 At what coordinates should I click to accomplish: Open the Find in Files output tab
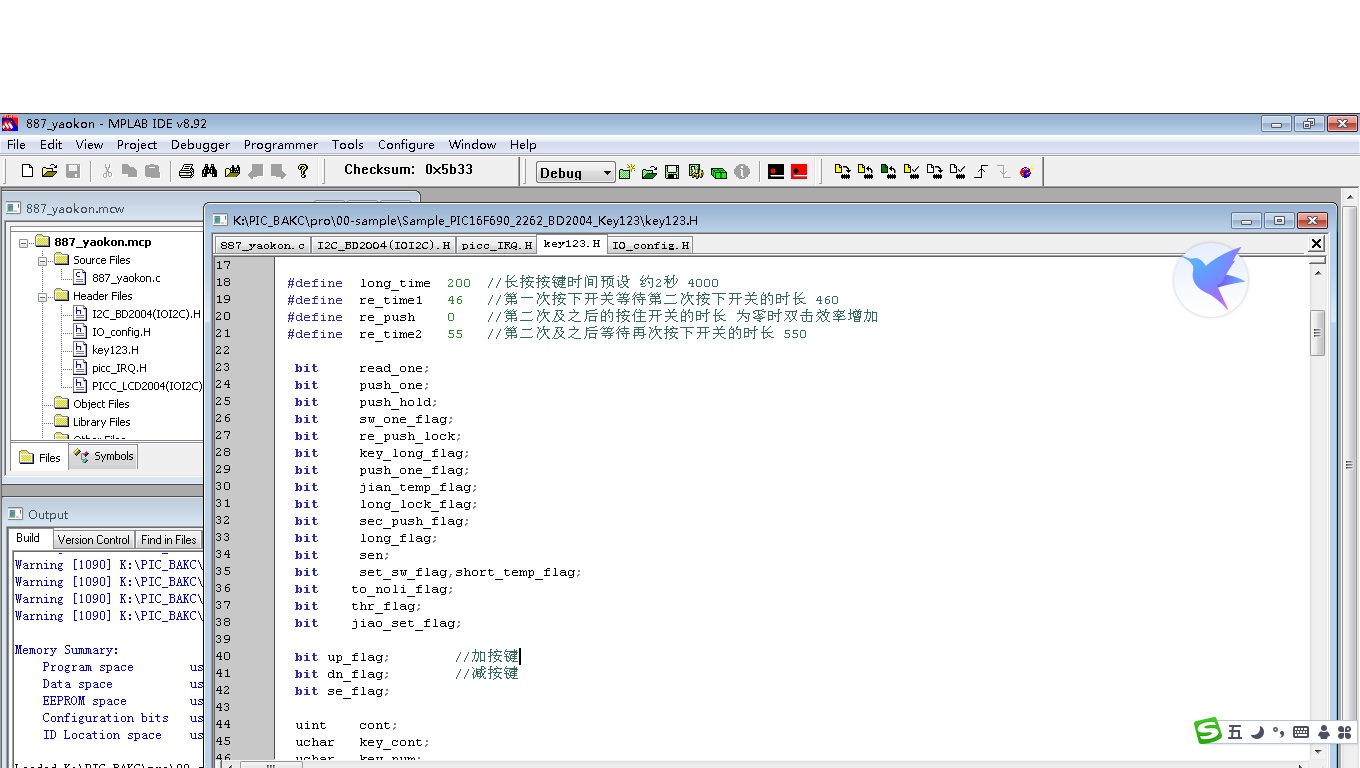tap(168, 540)
